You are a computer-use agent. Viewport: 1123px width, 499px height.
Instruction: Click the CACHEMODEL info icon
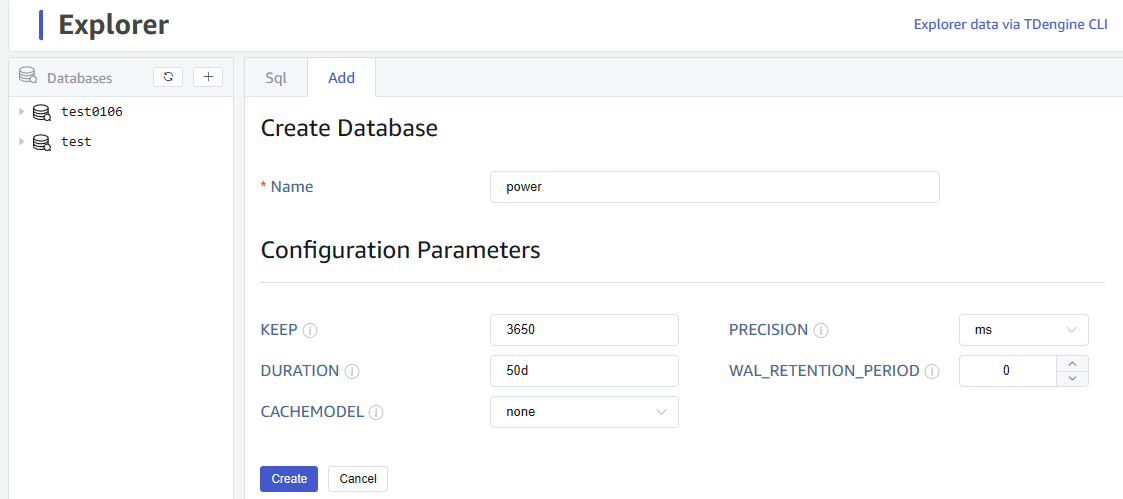(x=376, y=412)
